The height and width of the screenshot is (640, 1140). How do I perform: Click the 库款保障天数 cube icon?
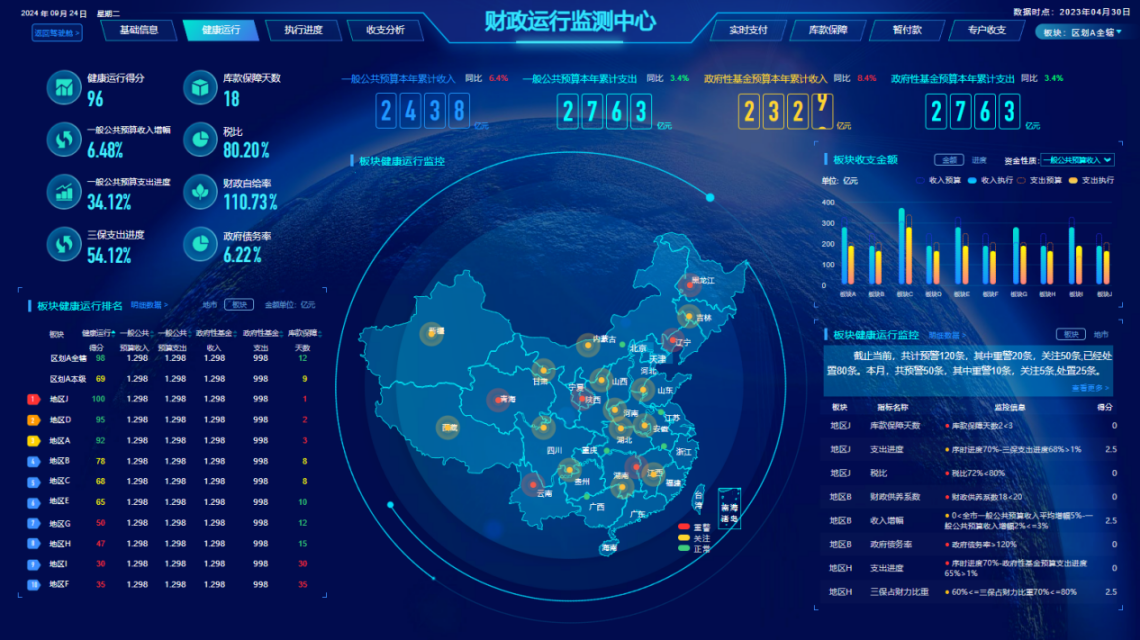(200, 88)
